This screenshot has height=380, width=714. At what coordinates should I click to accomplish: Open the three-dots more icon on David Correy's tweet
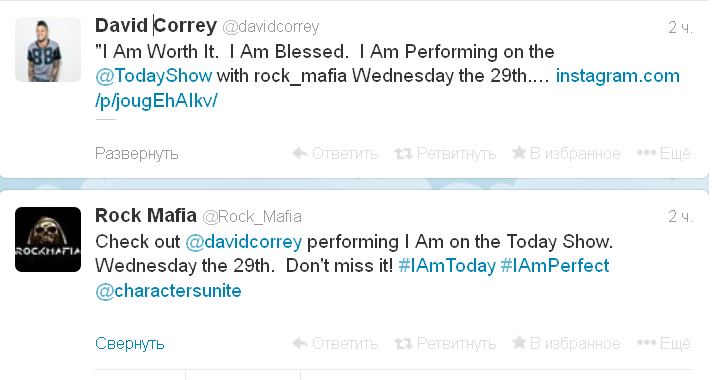coord(646,152)
